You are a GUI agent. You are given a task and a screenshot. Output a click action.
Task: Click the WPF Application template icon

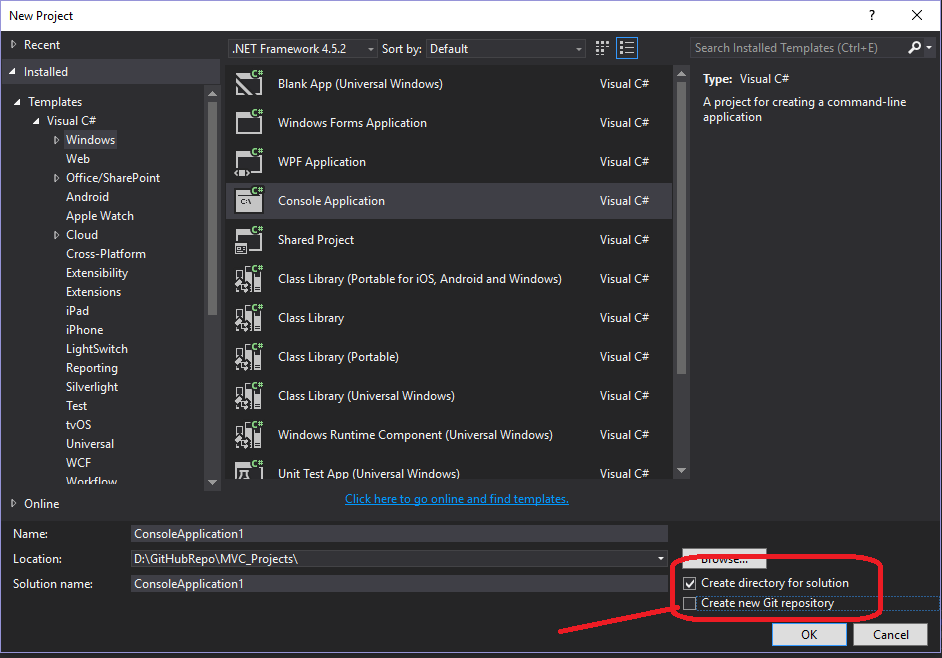[x=249, y=162]
